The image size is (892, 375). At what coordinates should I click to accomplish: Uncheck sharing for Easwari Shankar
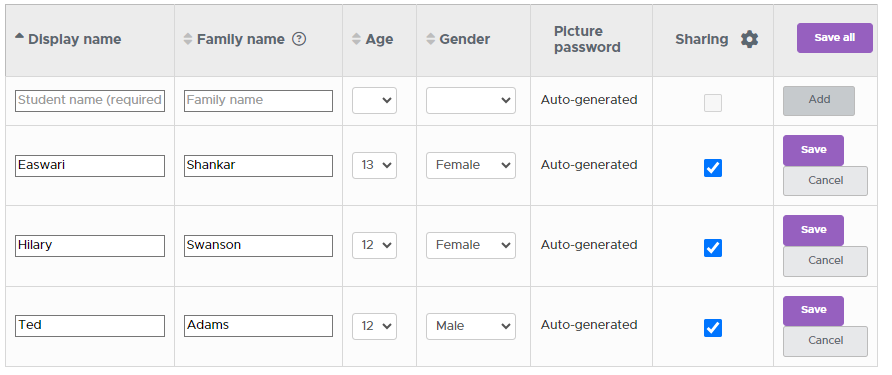tap(713, 168)
